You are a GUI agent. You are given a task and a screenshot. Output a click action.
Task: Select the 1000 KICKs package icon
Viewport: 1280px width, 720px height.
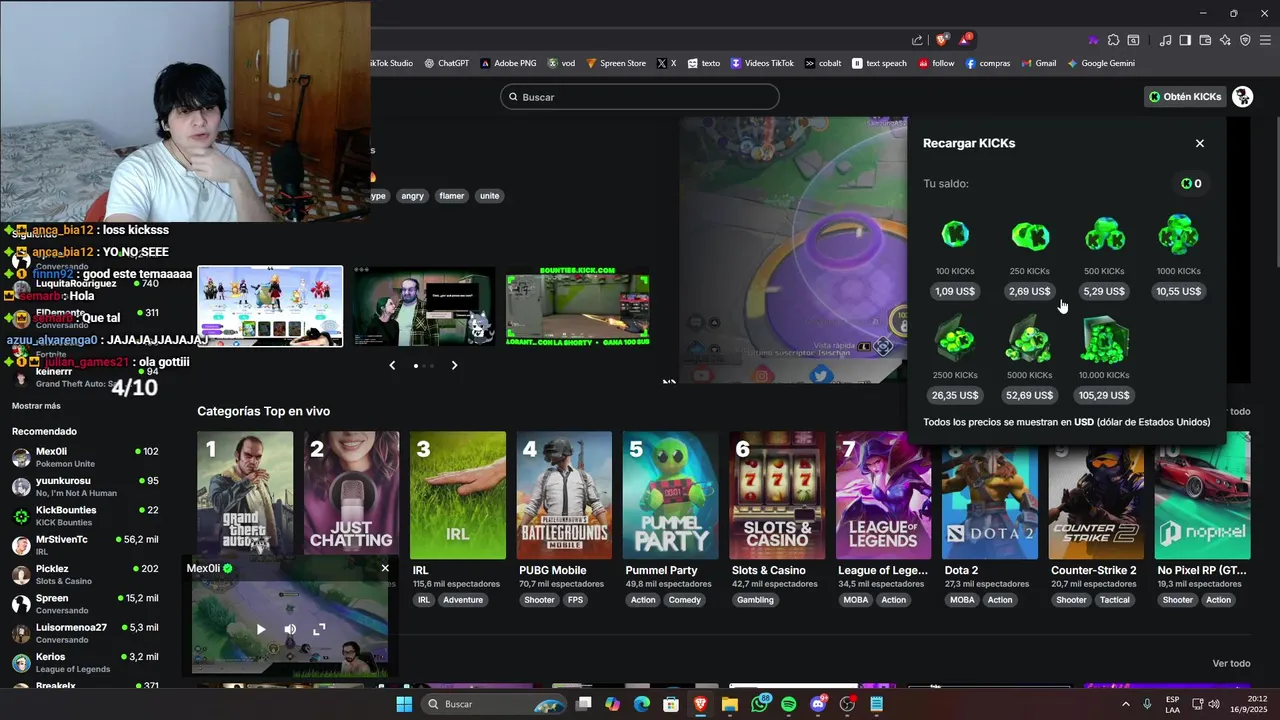[1178, 236]
